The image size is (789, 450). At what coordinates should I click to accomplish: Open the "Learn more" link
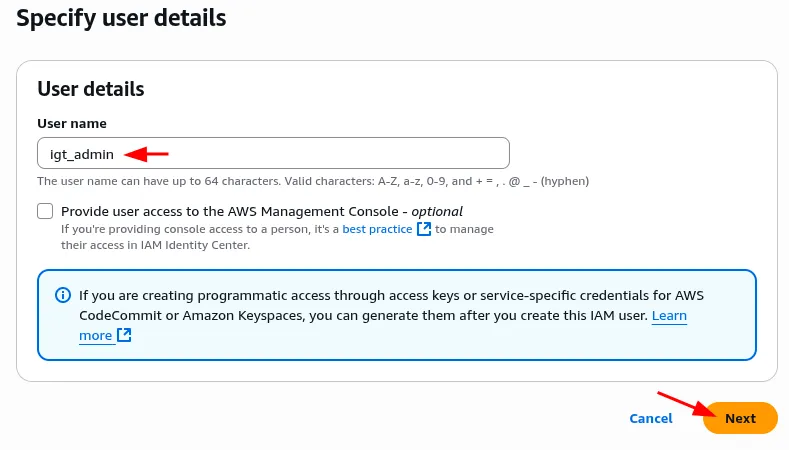coord(669,315)
